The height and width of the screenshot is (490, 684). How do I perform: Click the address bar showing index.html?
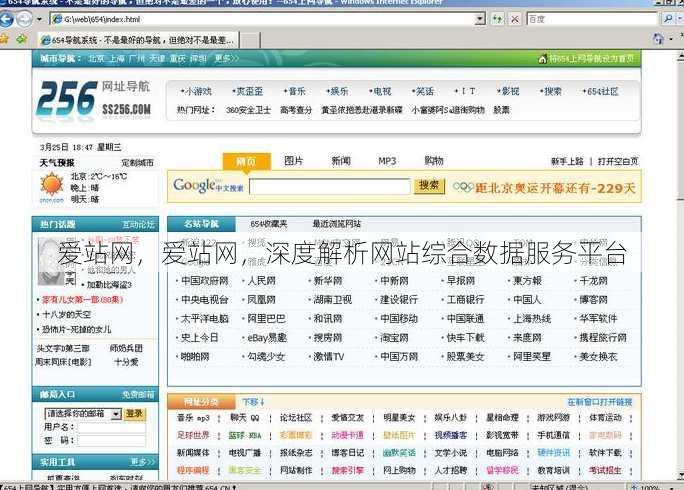[x=262, y=19]
